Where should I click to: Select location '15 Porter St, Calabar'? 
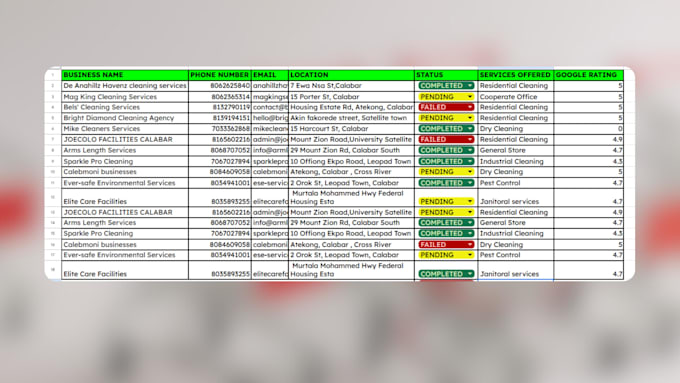[351, 97]
